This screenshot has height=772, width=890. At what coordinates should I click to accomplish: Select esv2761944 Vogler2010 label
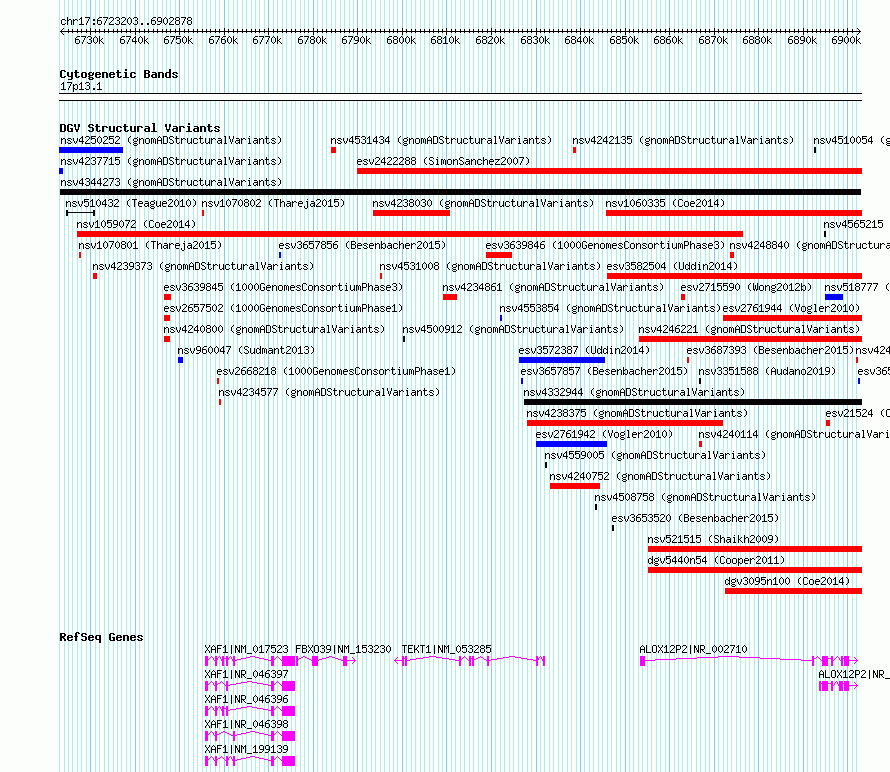(x=791, y=308)
